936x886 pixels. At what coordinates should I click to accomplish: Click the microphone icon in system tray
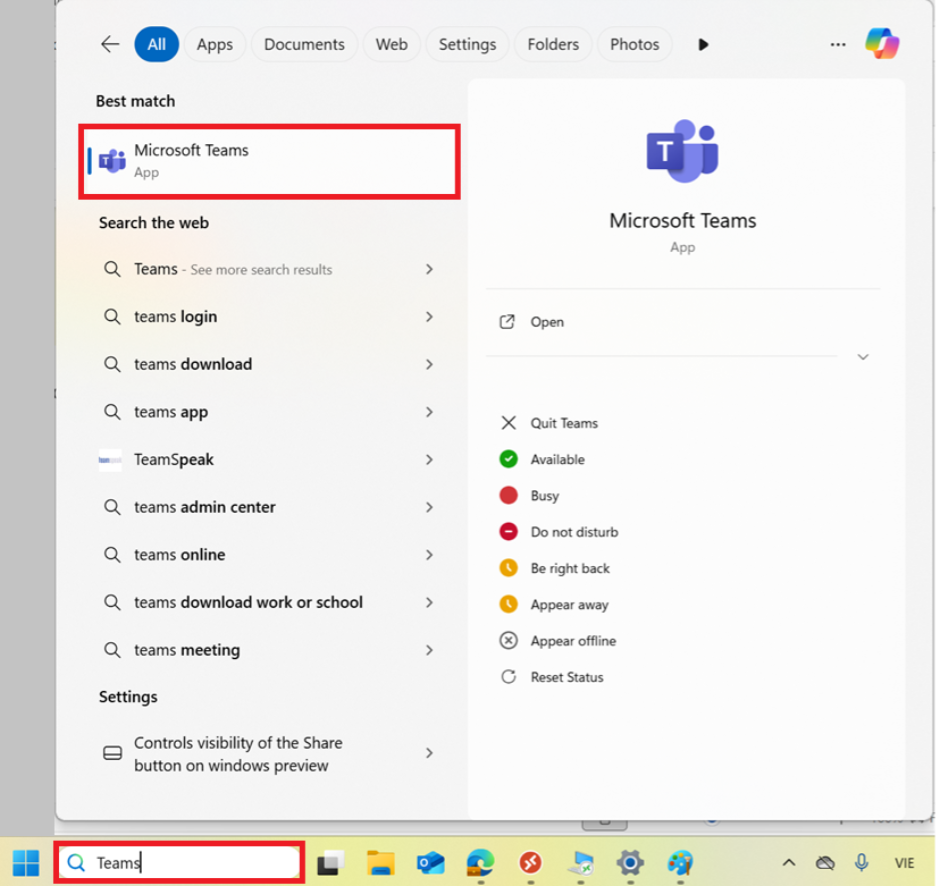[x=861, y=863]
